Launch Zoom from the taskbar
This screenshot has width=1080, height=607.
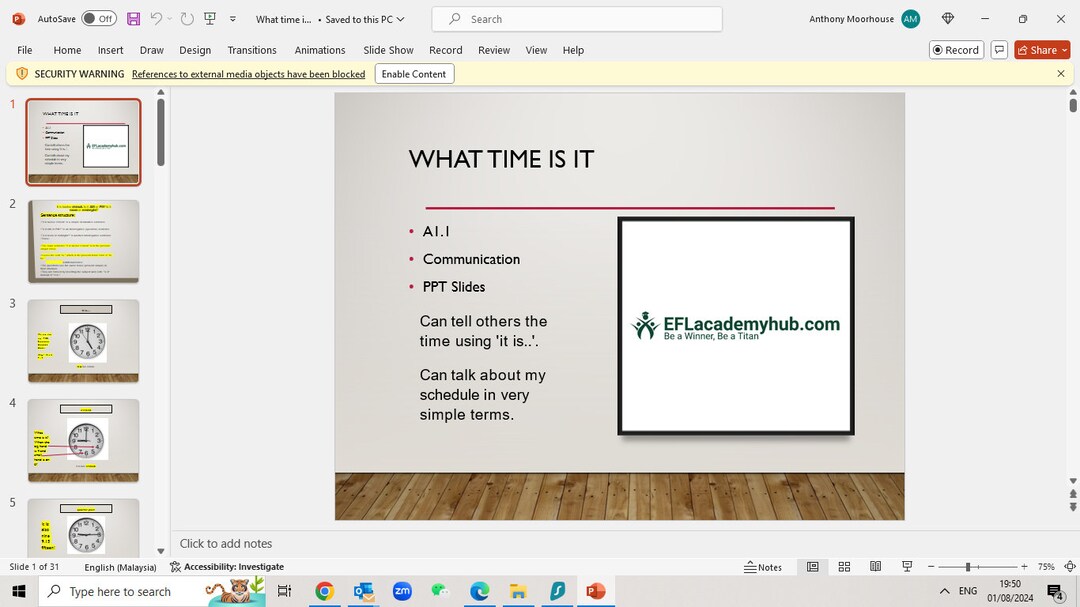tap(402, 591)
